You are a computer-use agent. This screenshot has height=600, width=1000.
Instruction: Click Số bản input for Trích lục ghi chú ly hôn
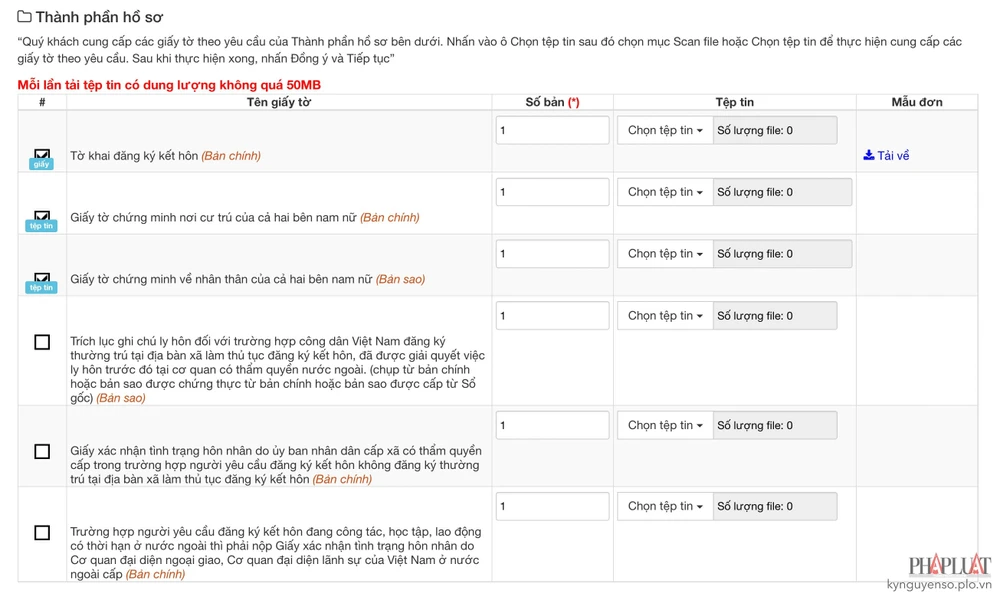tap(552, 316)
